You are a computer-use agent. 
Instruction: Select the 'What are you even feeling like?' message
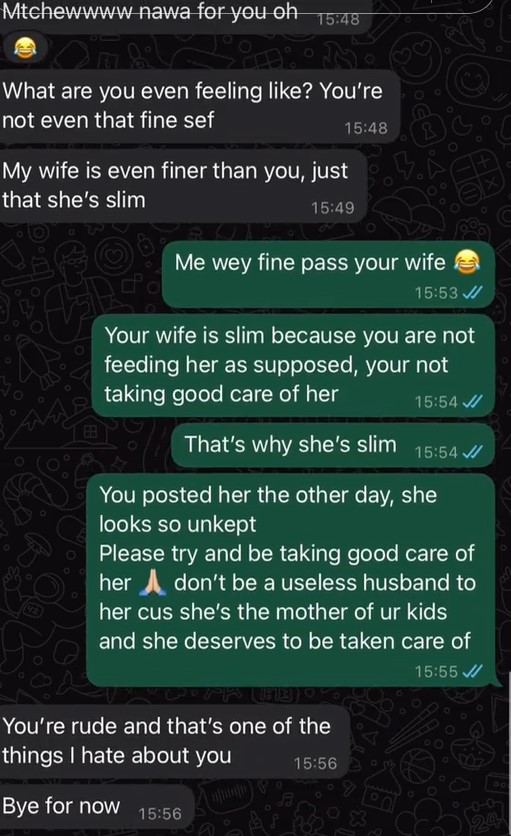pyautogui.click(x=199, y=107)
